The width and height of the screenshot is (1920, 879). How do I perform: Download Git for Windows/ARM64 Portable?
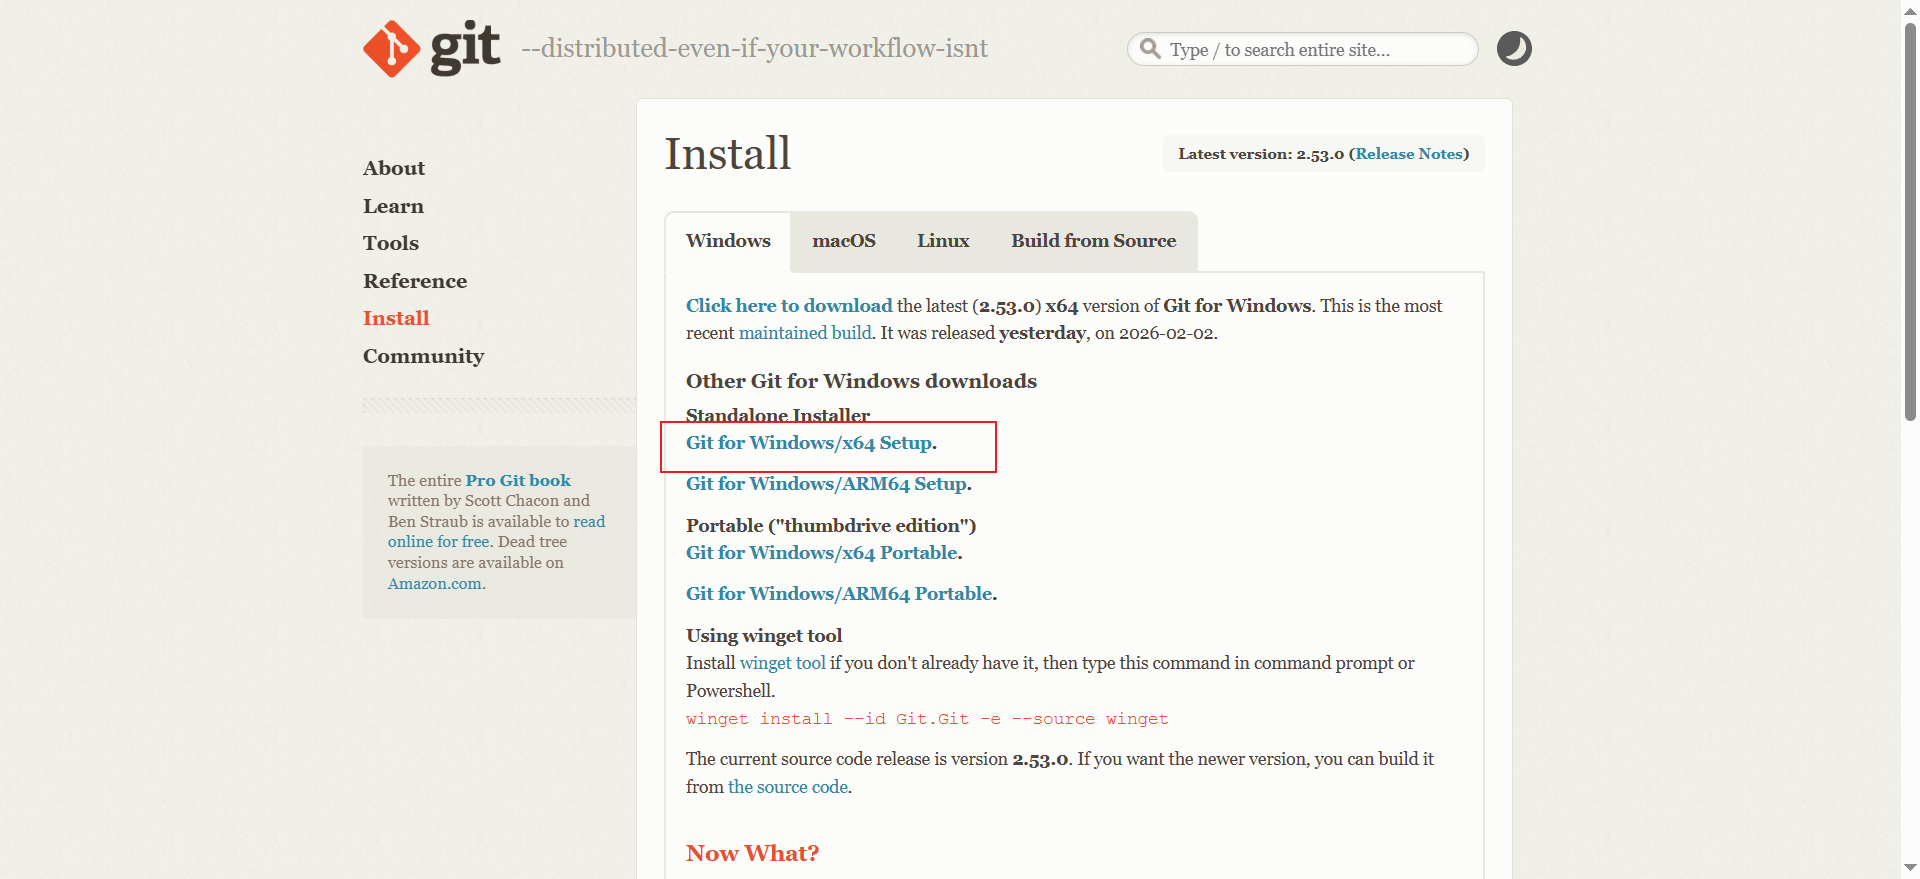coord(839,594)
